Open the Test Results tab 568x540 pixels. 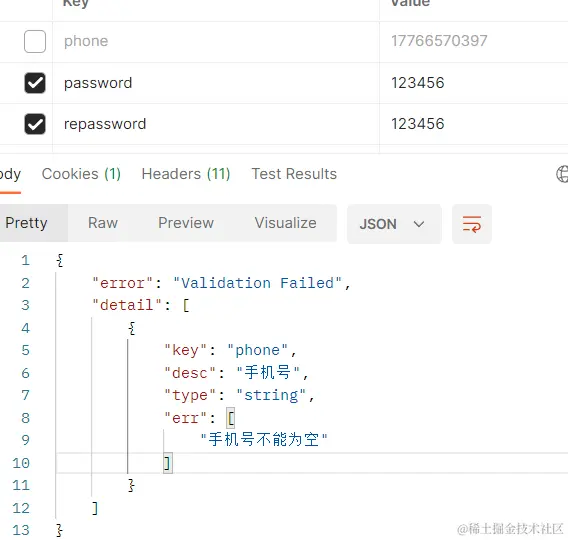pos(294,174)
